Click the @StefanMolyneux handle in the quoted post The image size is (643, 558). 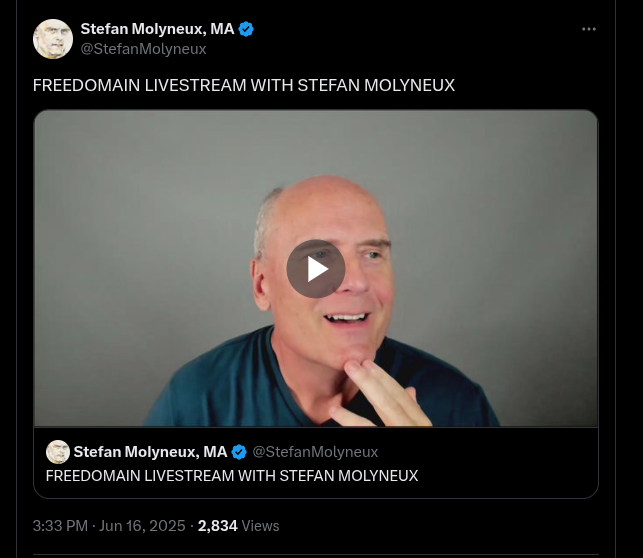(315, 452)
